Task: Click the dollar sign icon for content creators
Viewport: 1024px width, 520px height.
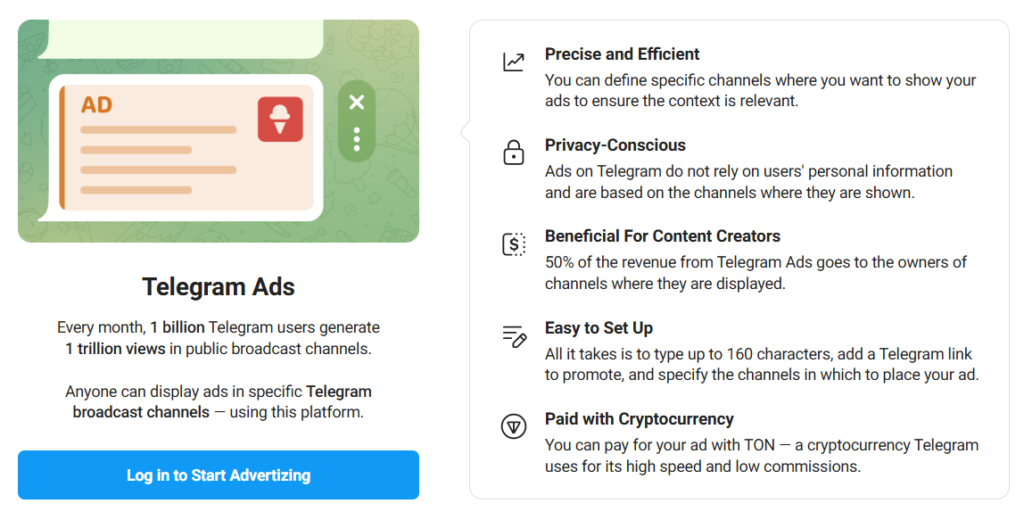Action: [x=513, y=244]
